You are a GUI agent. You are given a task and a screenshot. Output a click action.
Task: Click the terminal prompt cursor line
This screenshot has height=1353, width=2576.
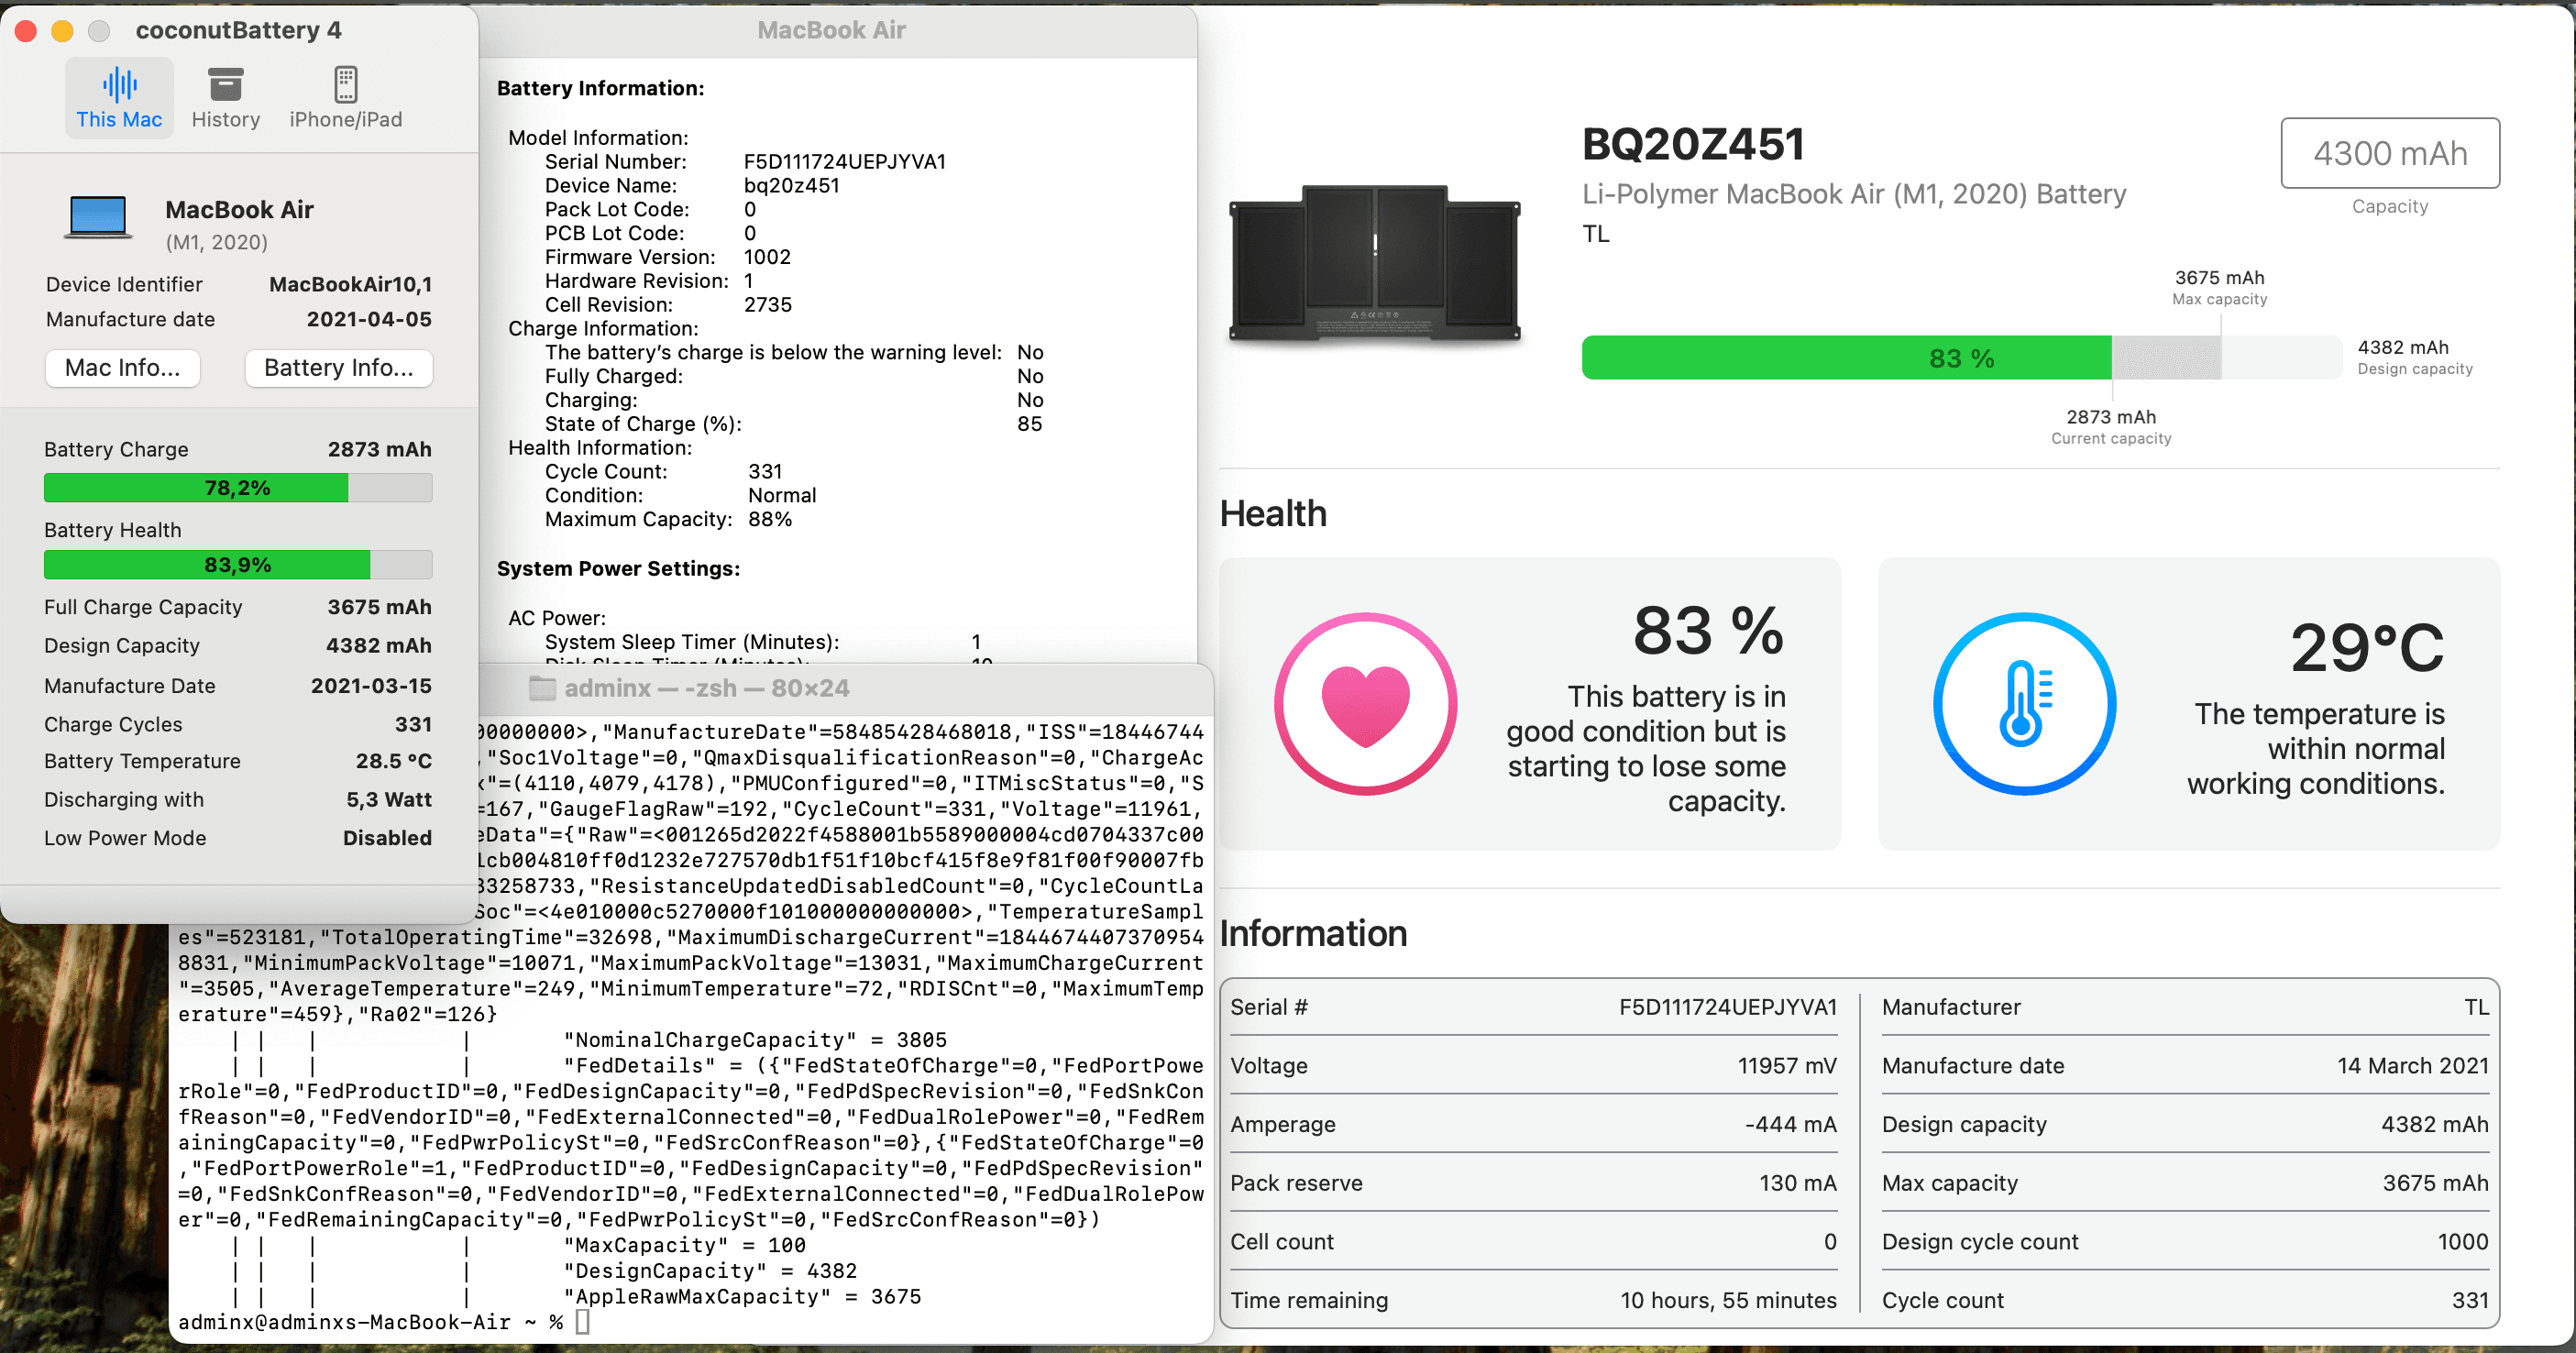coord(384,1322)
